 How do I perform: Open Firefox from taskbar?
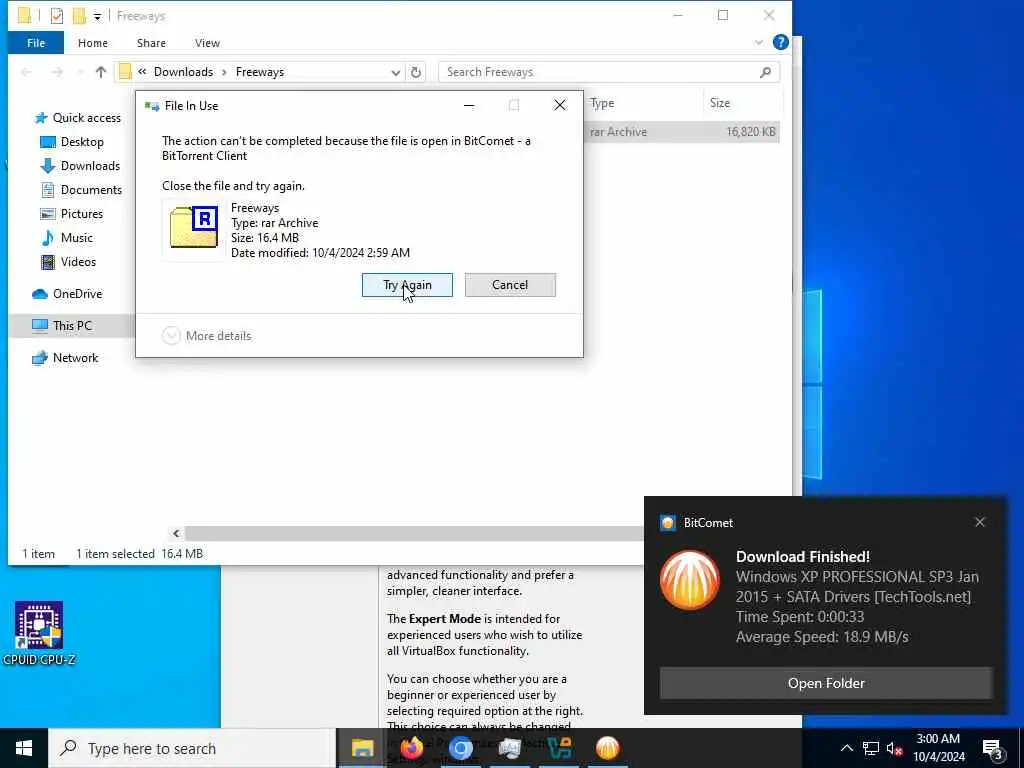tap(411, 748)
